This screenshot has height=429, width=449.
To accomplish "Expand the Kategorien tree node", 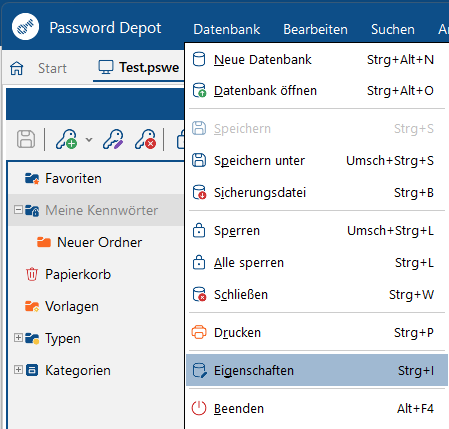I will point(18,370).
